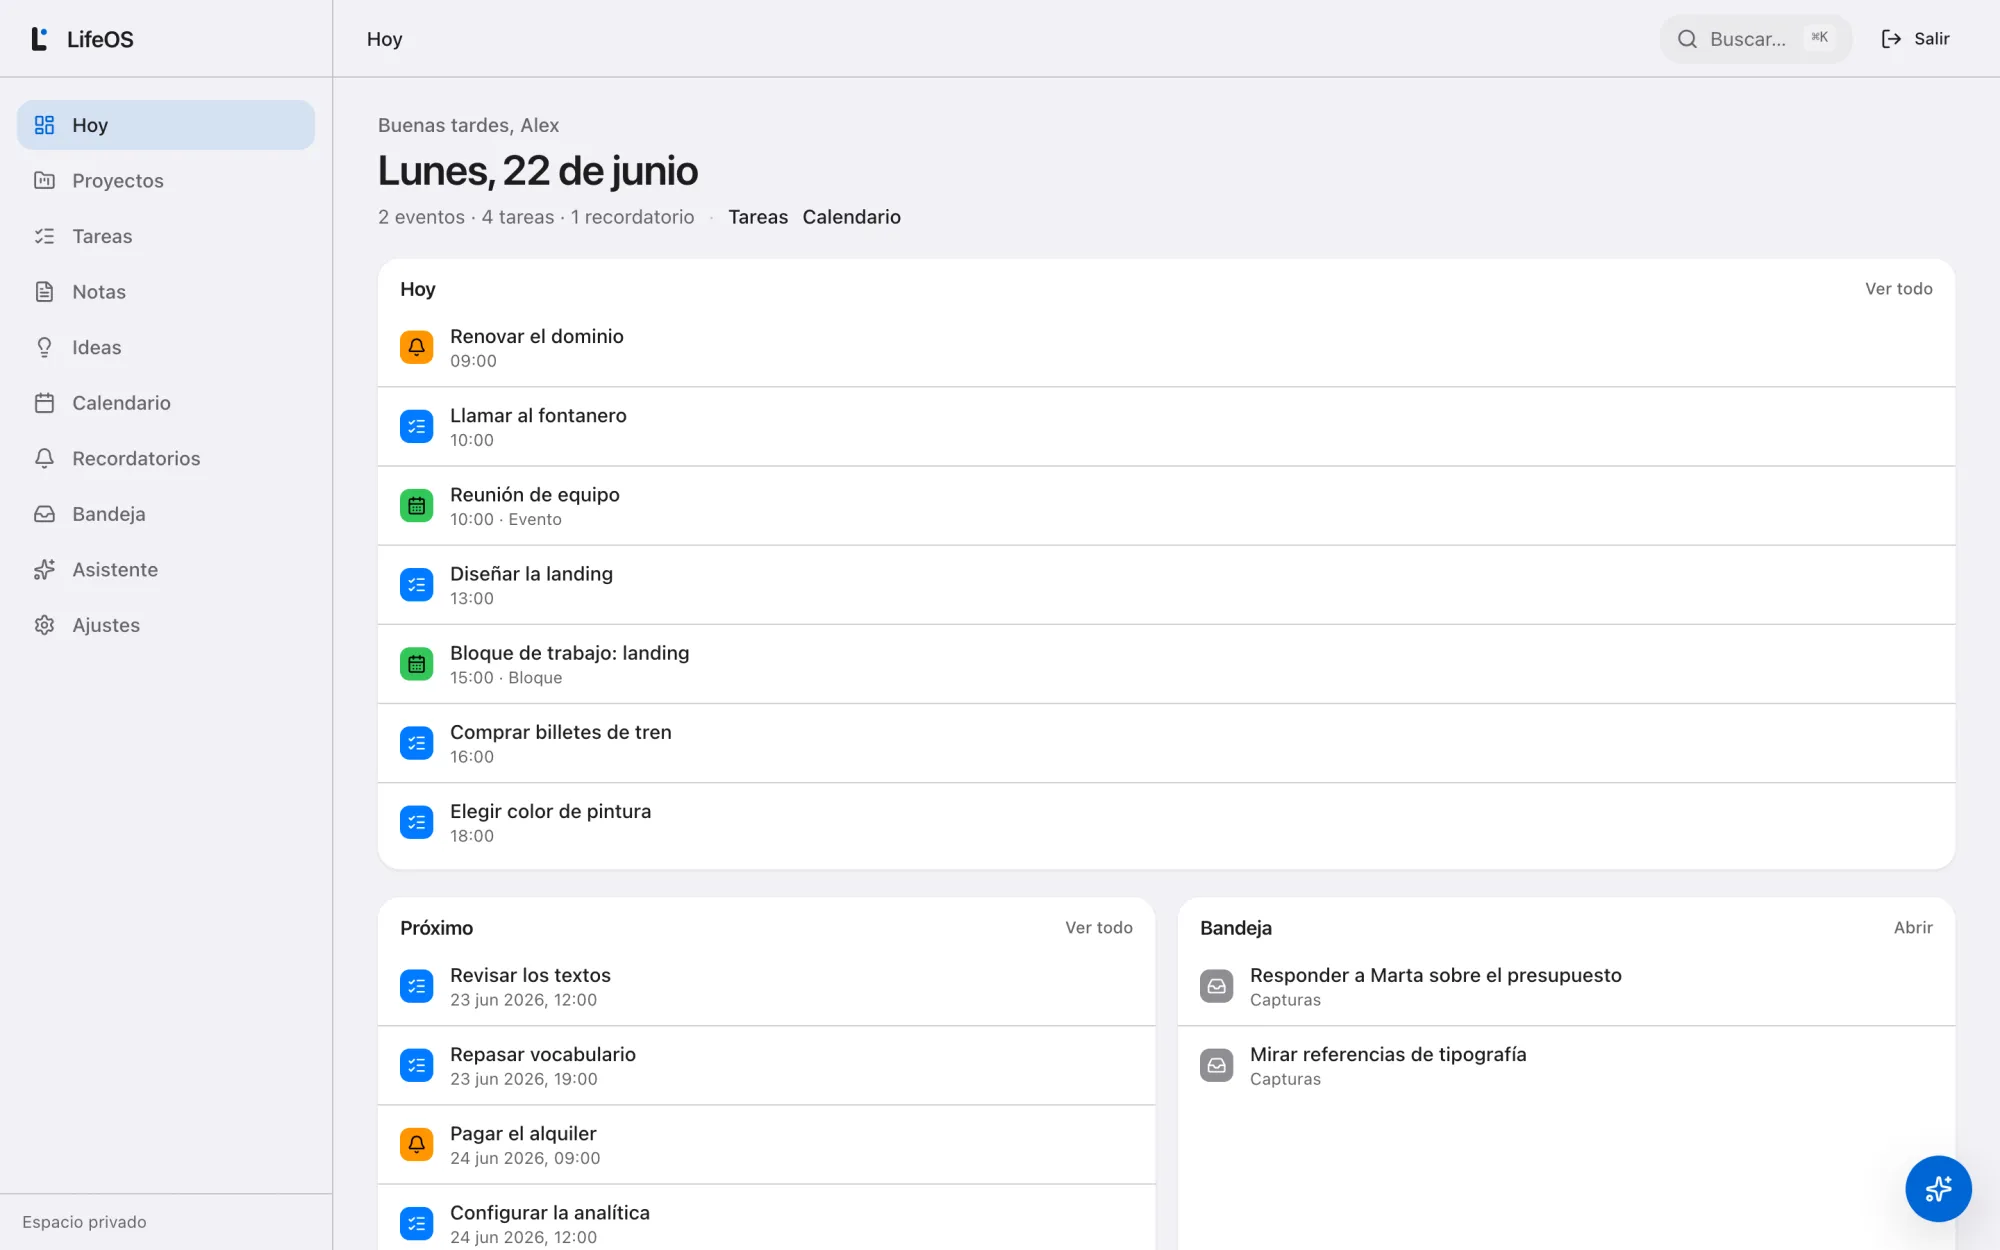The height and width of the screenshot is (1250, 2000).
Task: Open Ajustes in the sidebar menu
Action: click(x=166, y=625)
